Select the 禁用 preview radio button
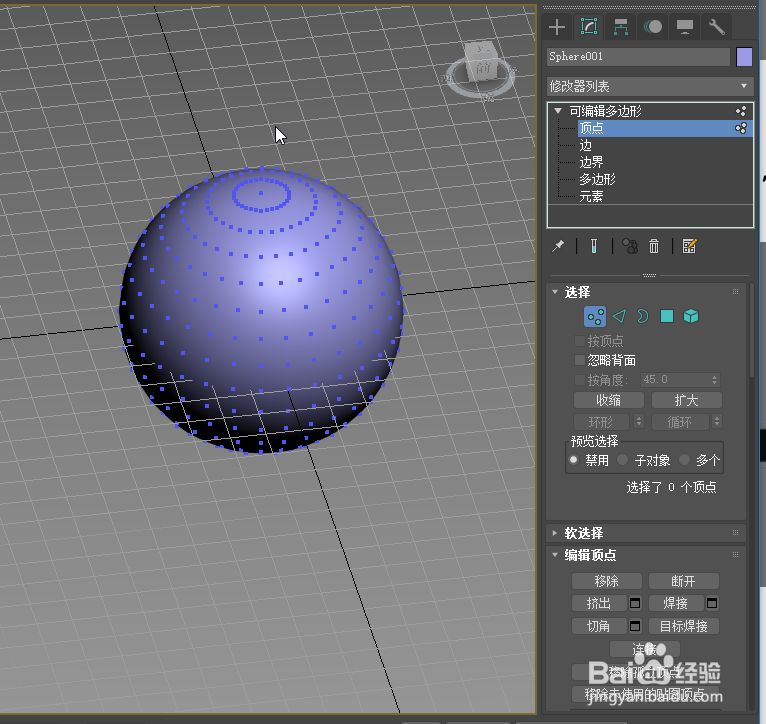This screenshot has width=766, height=724. (574, 460)
